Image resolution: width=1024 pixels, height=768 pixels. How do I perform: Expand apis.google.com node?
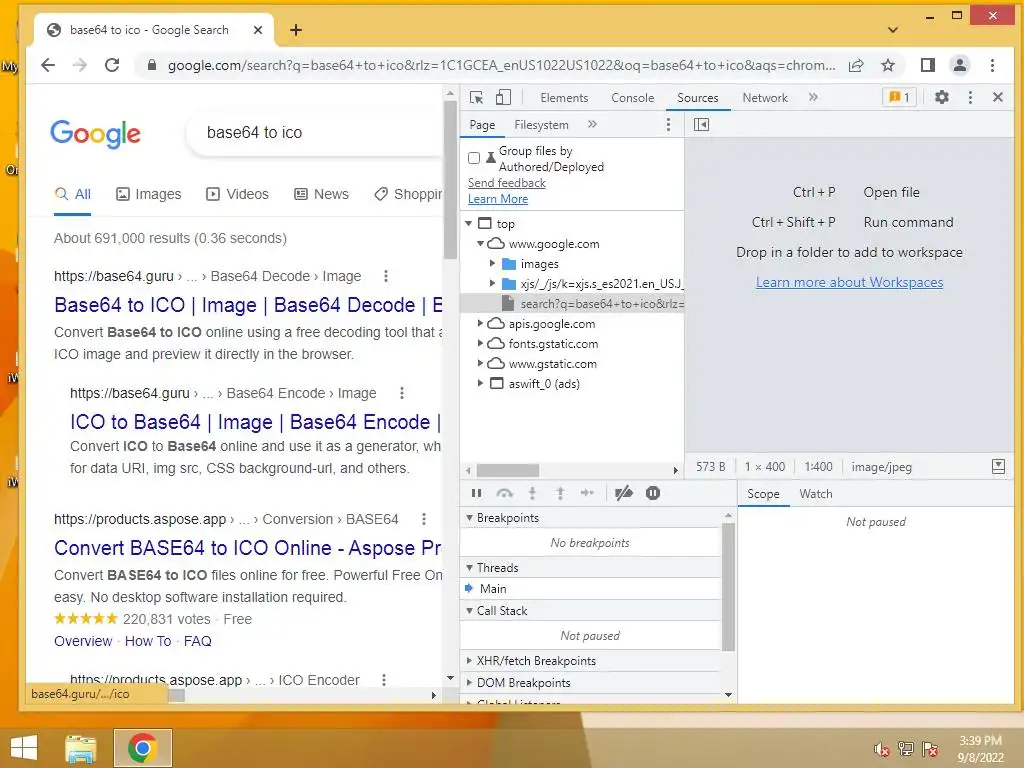coord(480,323)
